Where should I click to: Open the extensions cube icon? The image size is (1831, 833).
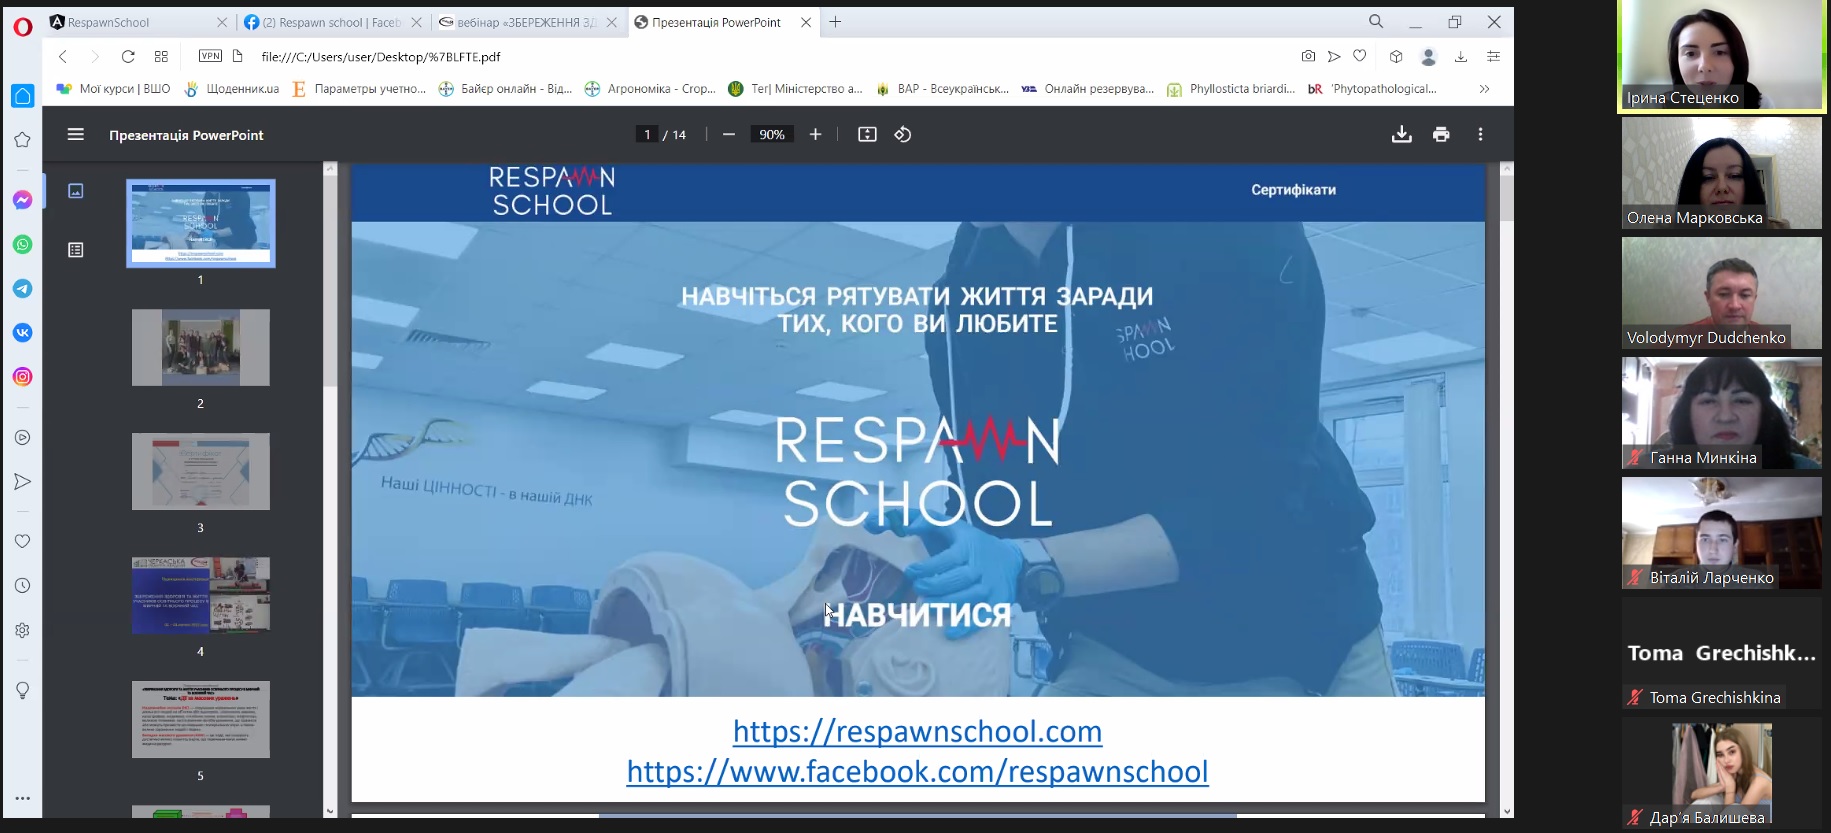pos(1396,57)
